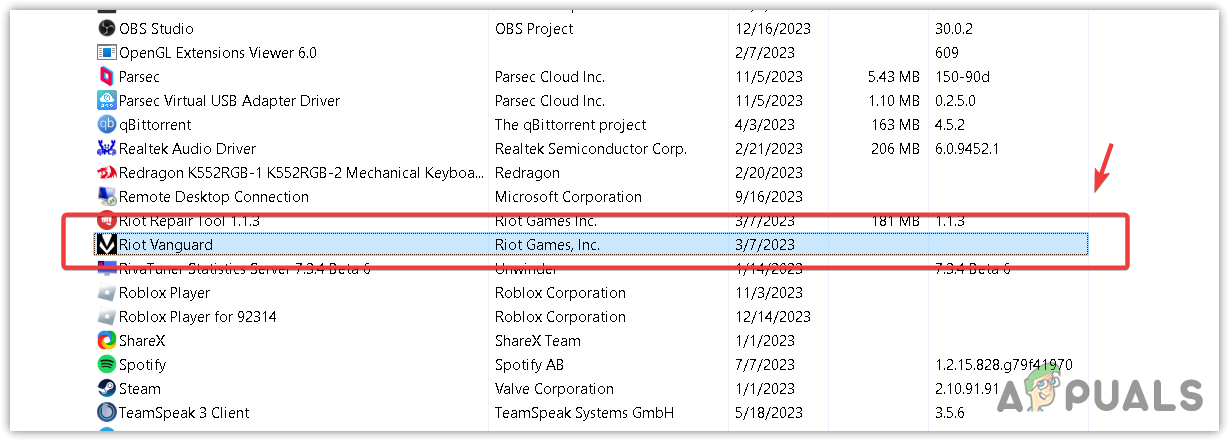Click the TeamSpeak 3 Client icon
The image size is (1229, 441).
tap(107, 413)
